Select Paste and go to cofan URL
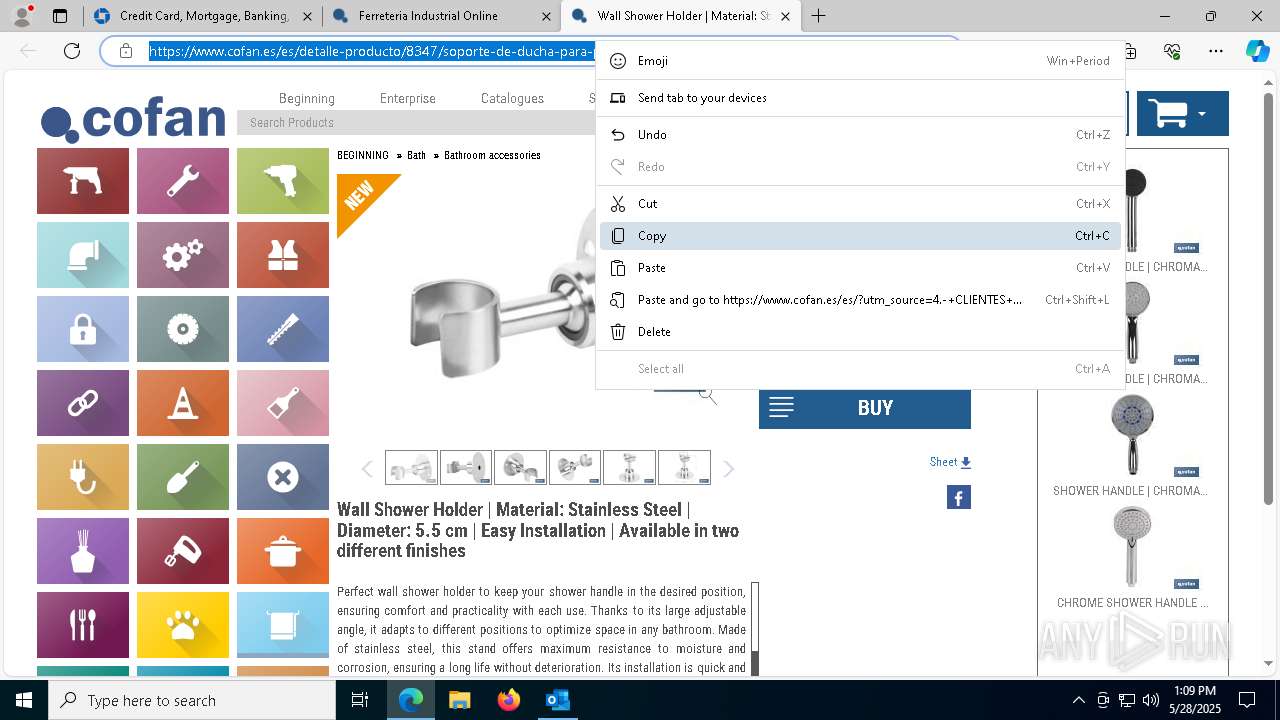1280x720 pixels. [x=860, y=300]
